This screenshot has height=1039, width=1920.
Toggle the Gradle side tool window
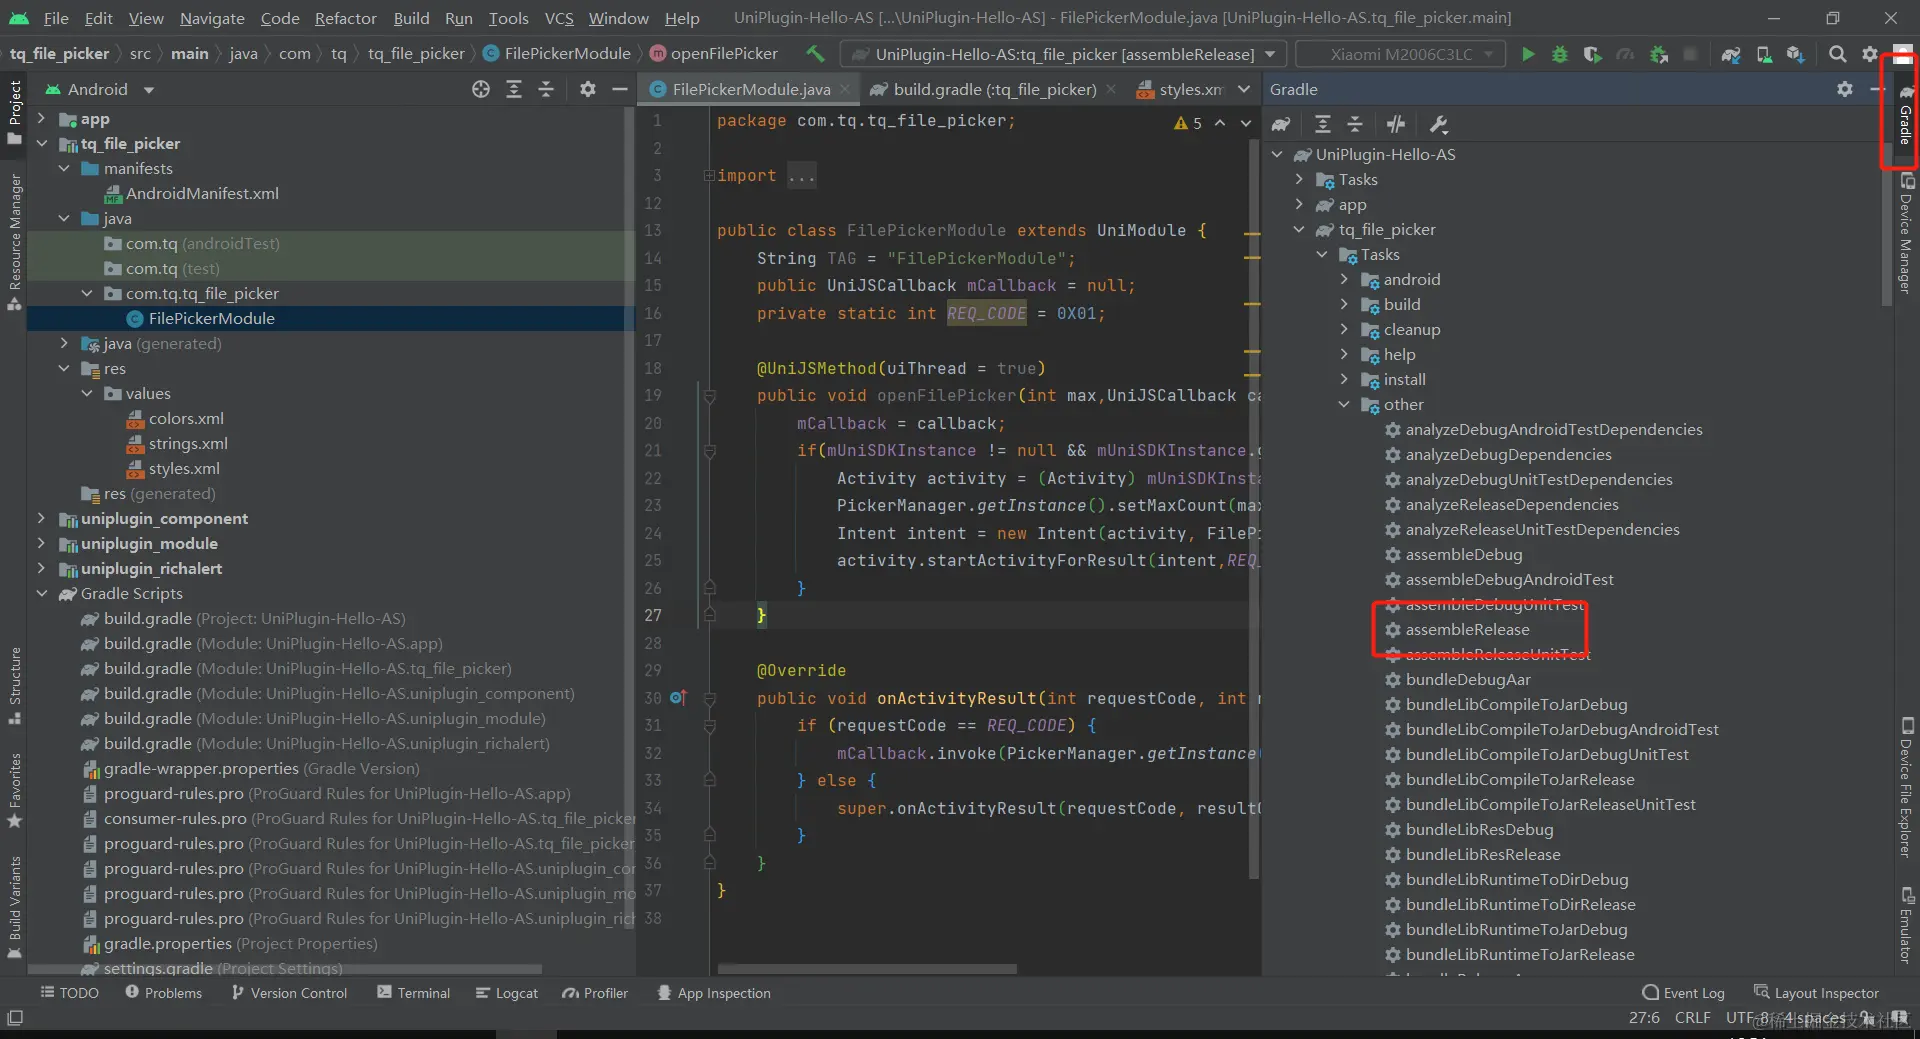tap(1905, 115)
